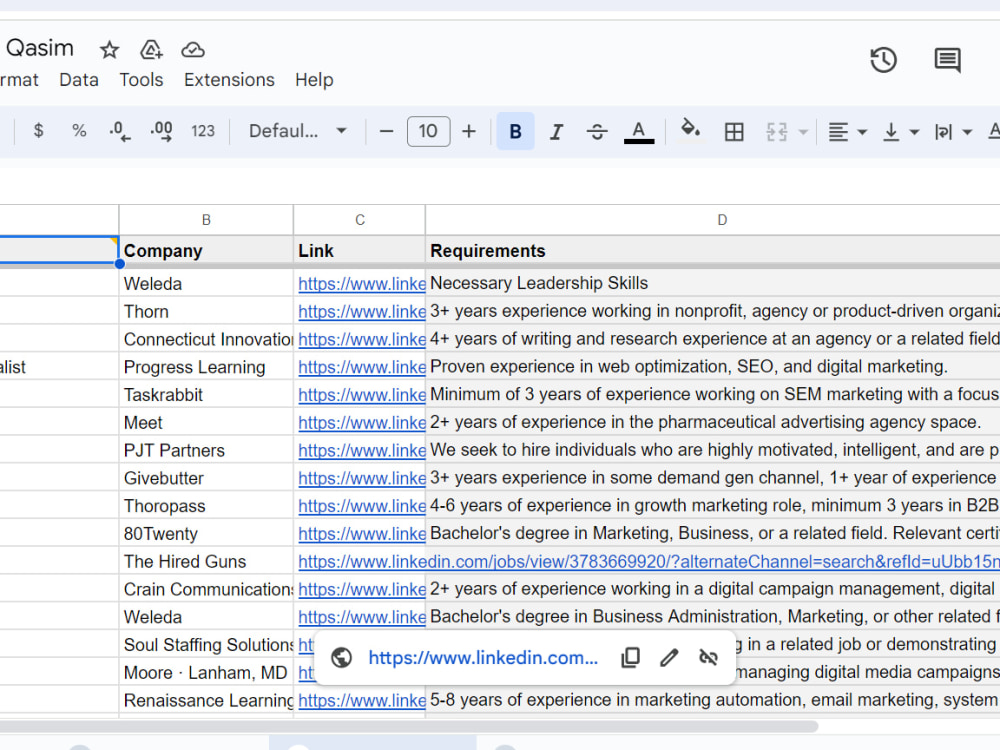Open the text color picker
Screen dimensions: 1000x750
point(638,131)
